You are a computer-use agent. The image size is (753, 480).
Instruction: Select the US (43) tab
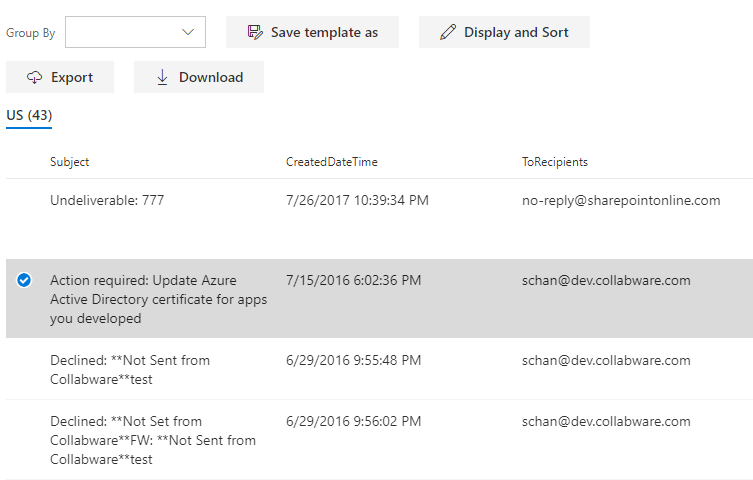pyautogui.click(x=29, y=116)
